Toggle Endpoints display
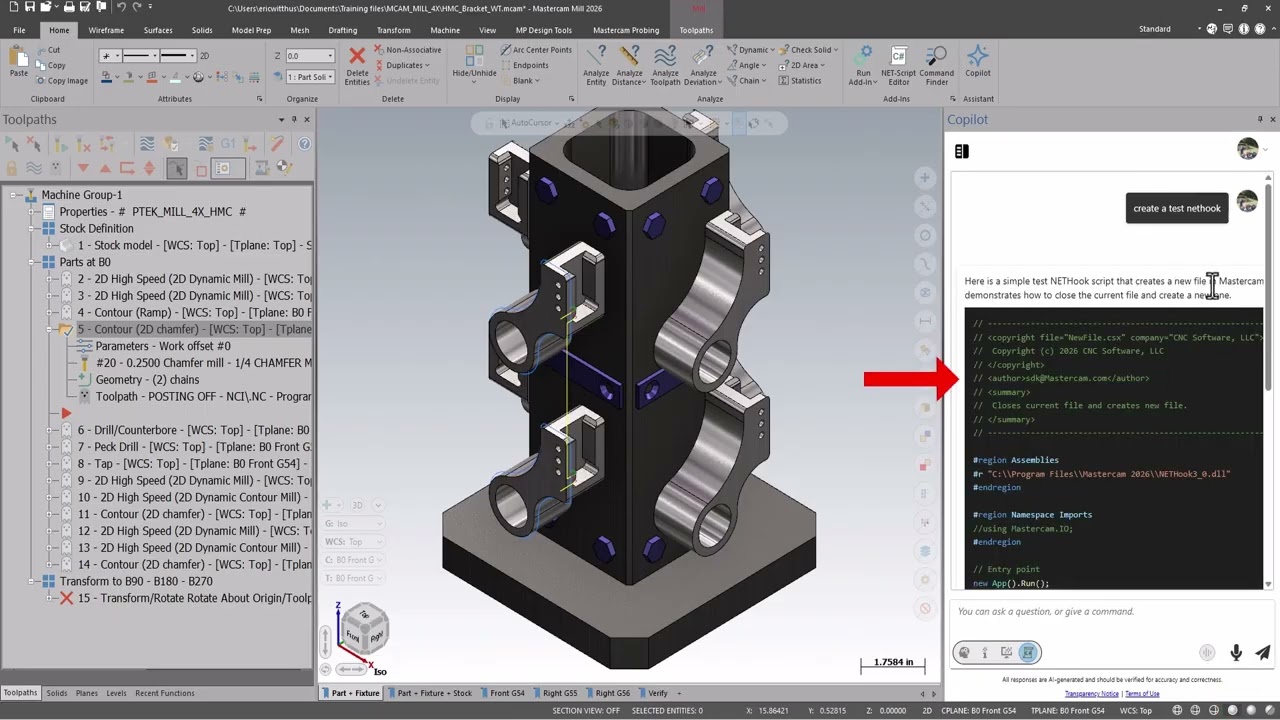This screenshot has height=720, width=1280. tap(524, 65)
